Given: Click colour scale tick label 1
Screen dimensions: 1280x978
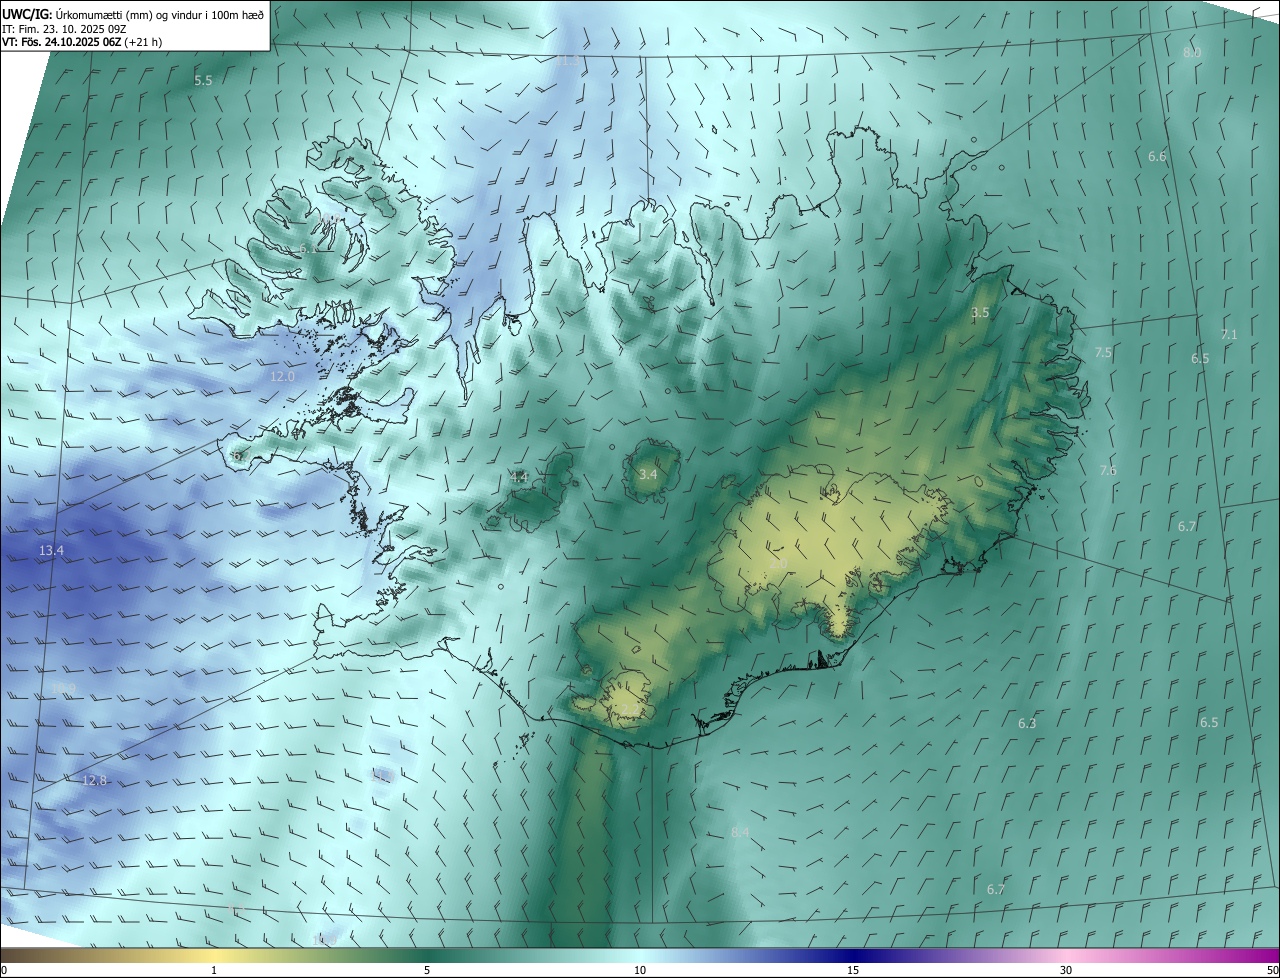Looking at the screenshot, I should tap(214, 971).
